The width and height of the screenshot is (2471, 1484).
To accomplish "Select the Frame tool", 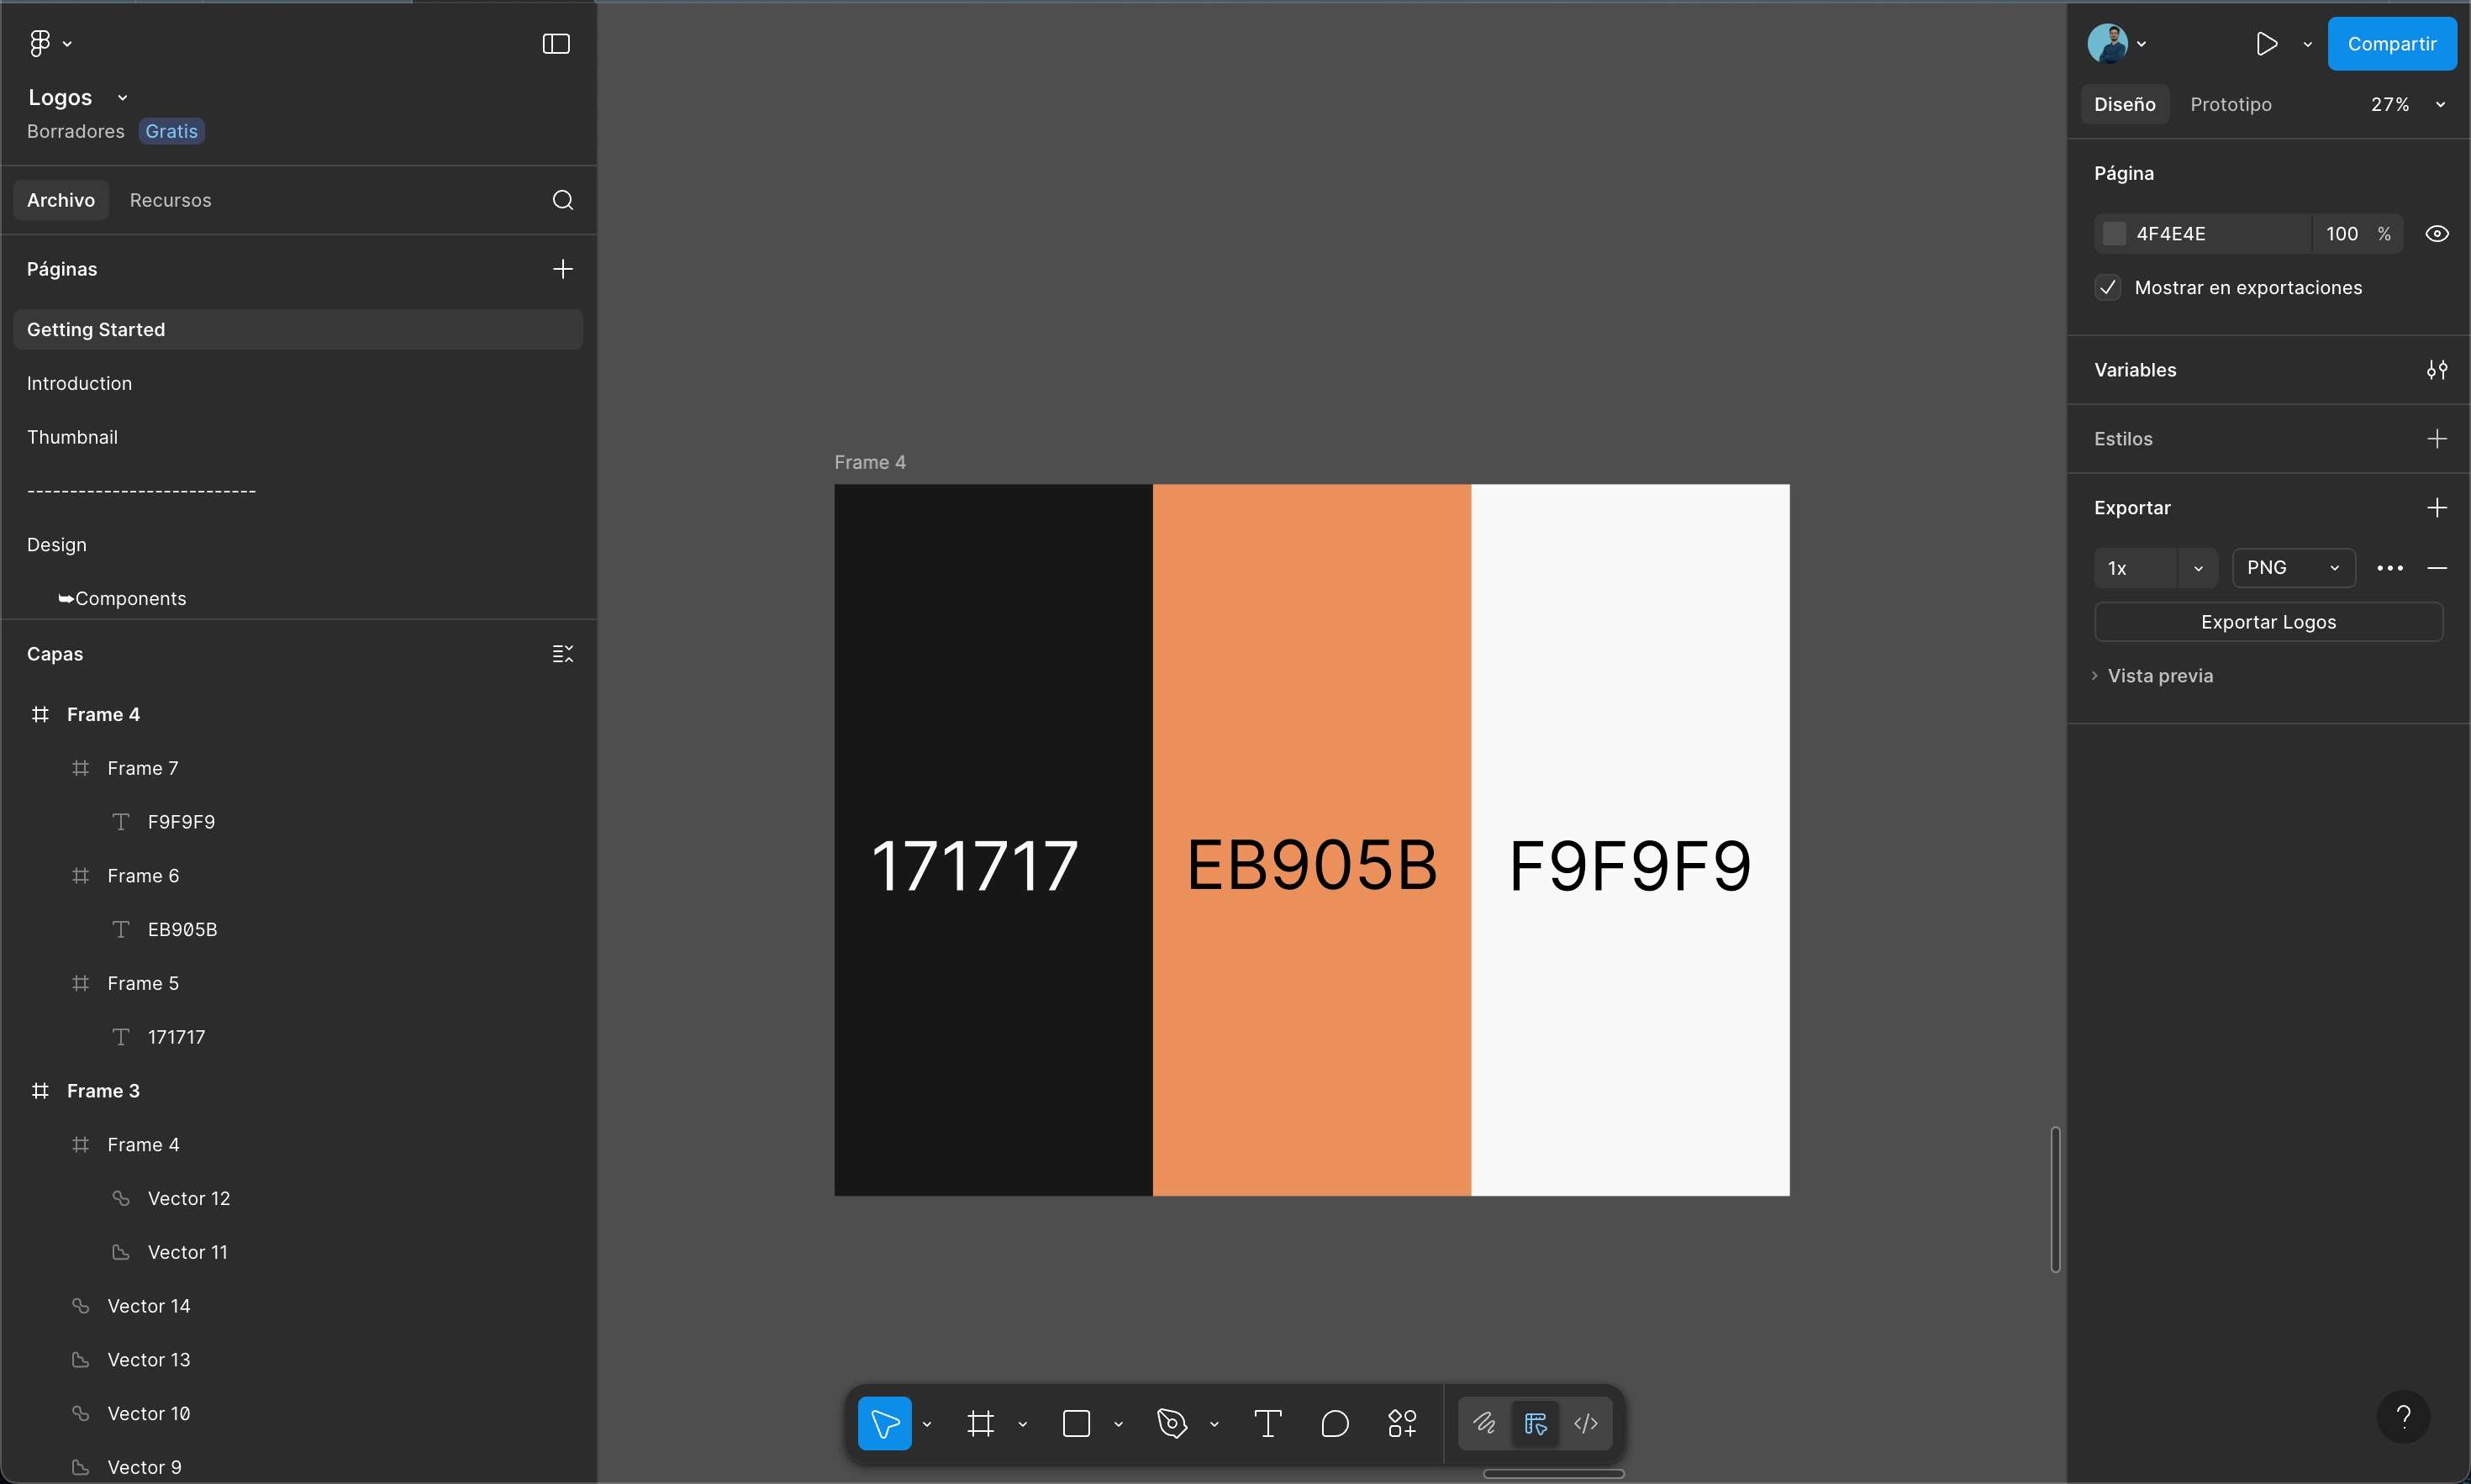I will tap(980, 1423).
